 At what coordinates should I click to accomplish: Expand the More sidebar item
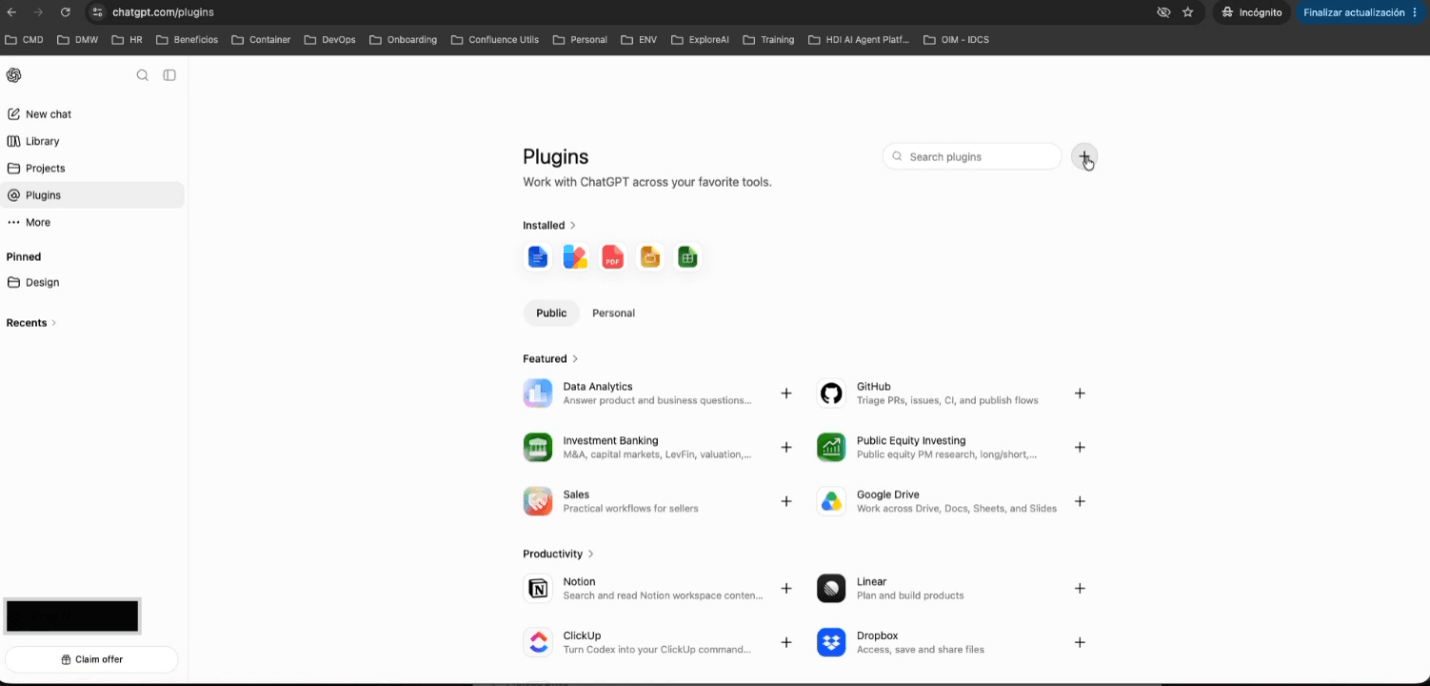tap(92, 222)
